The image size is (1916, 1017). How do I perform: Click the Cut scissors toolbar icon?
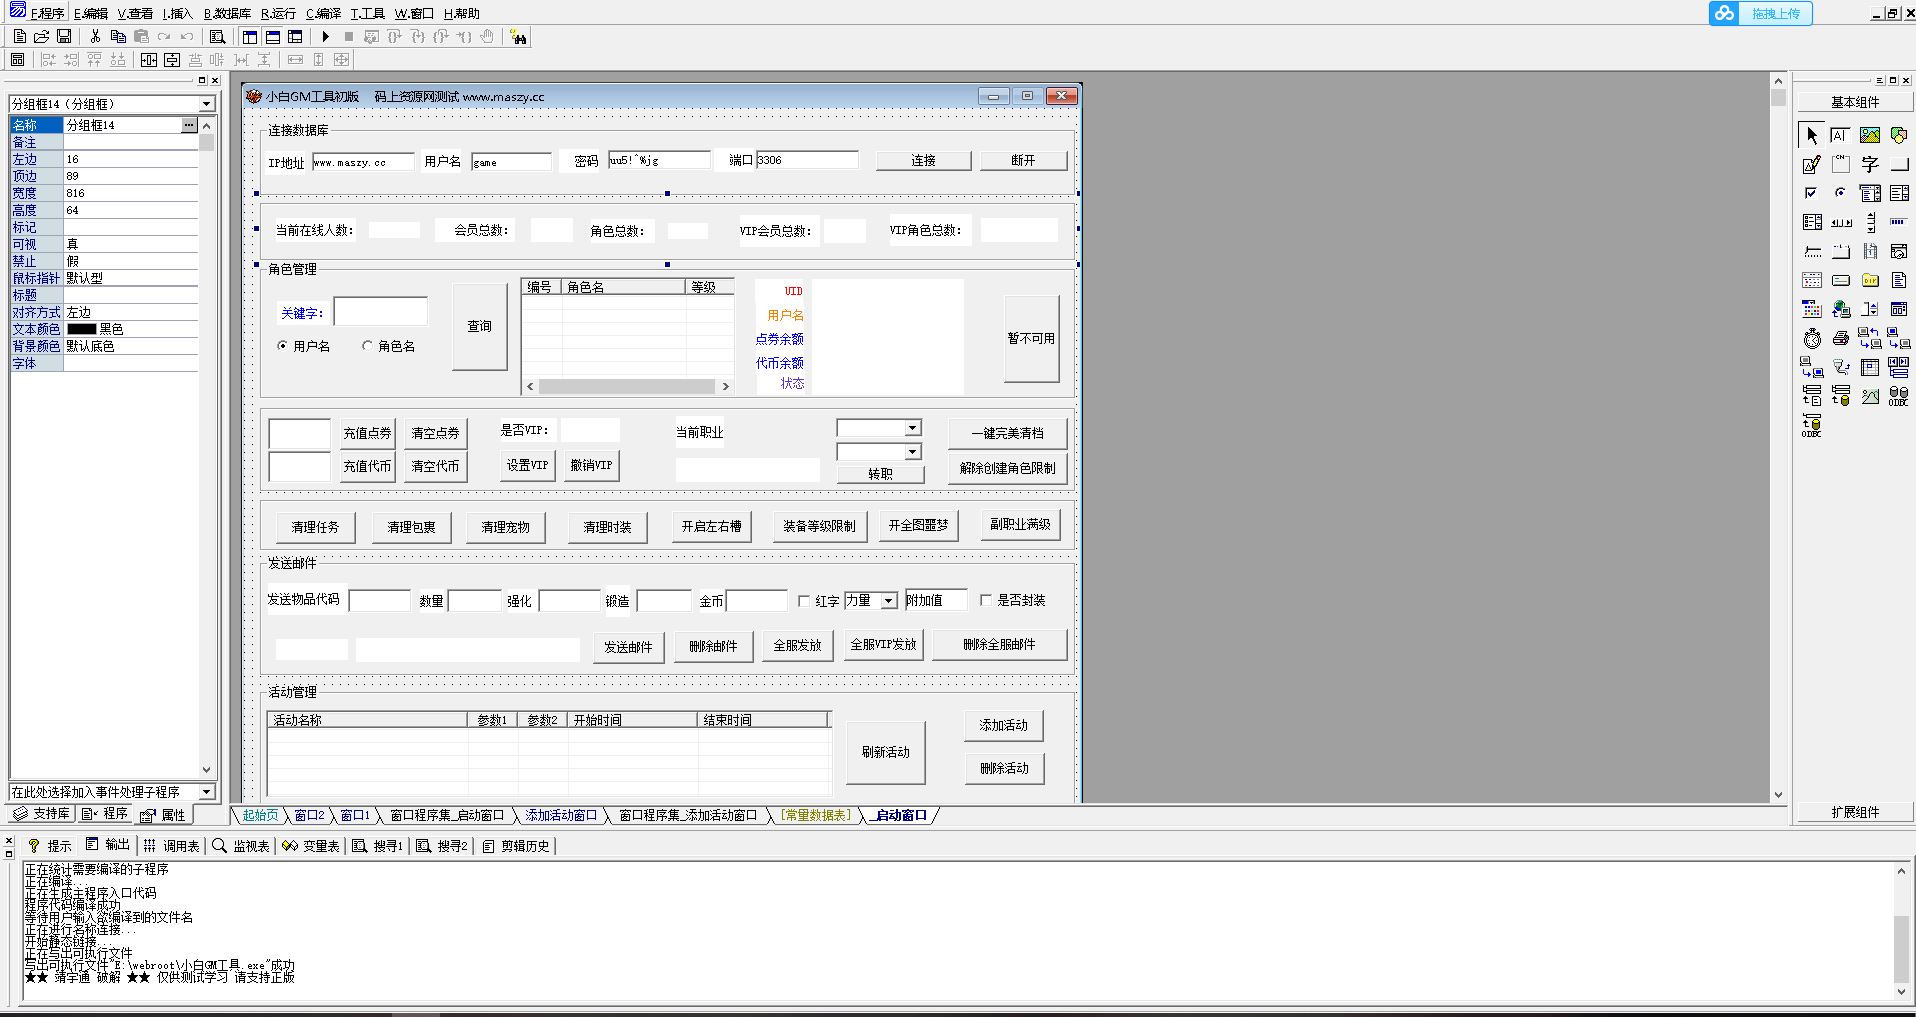point(95,36)
